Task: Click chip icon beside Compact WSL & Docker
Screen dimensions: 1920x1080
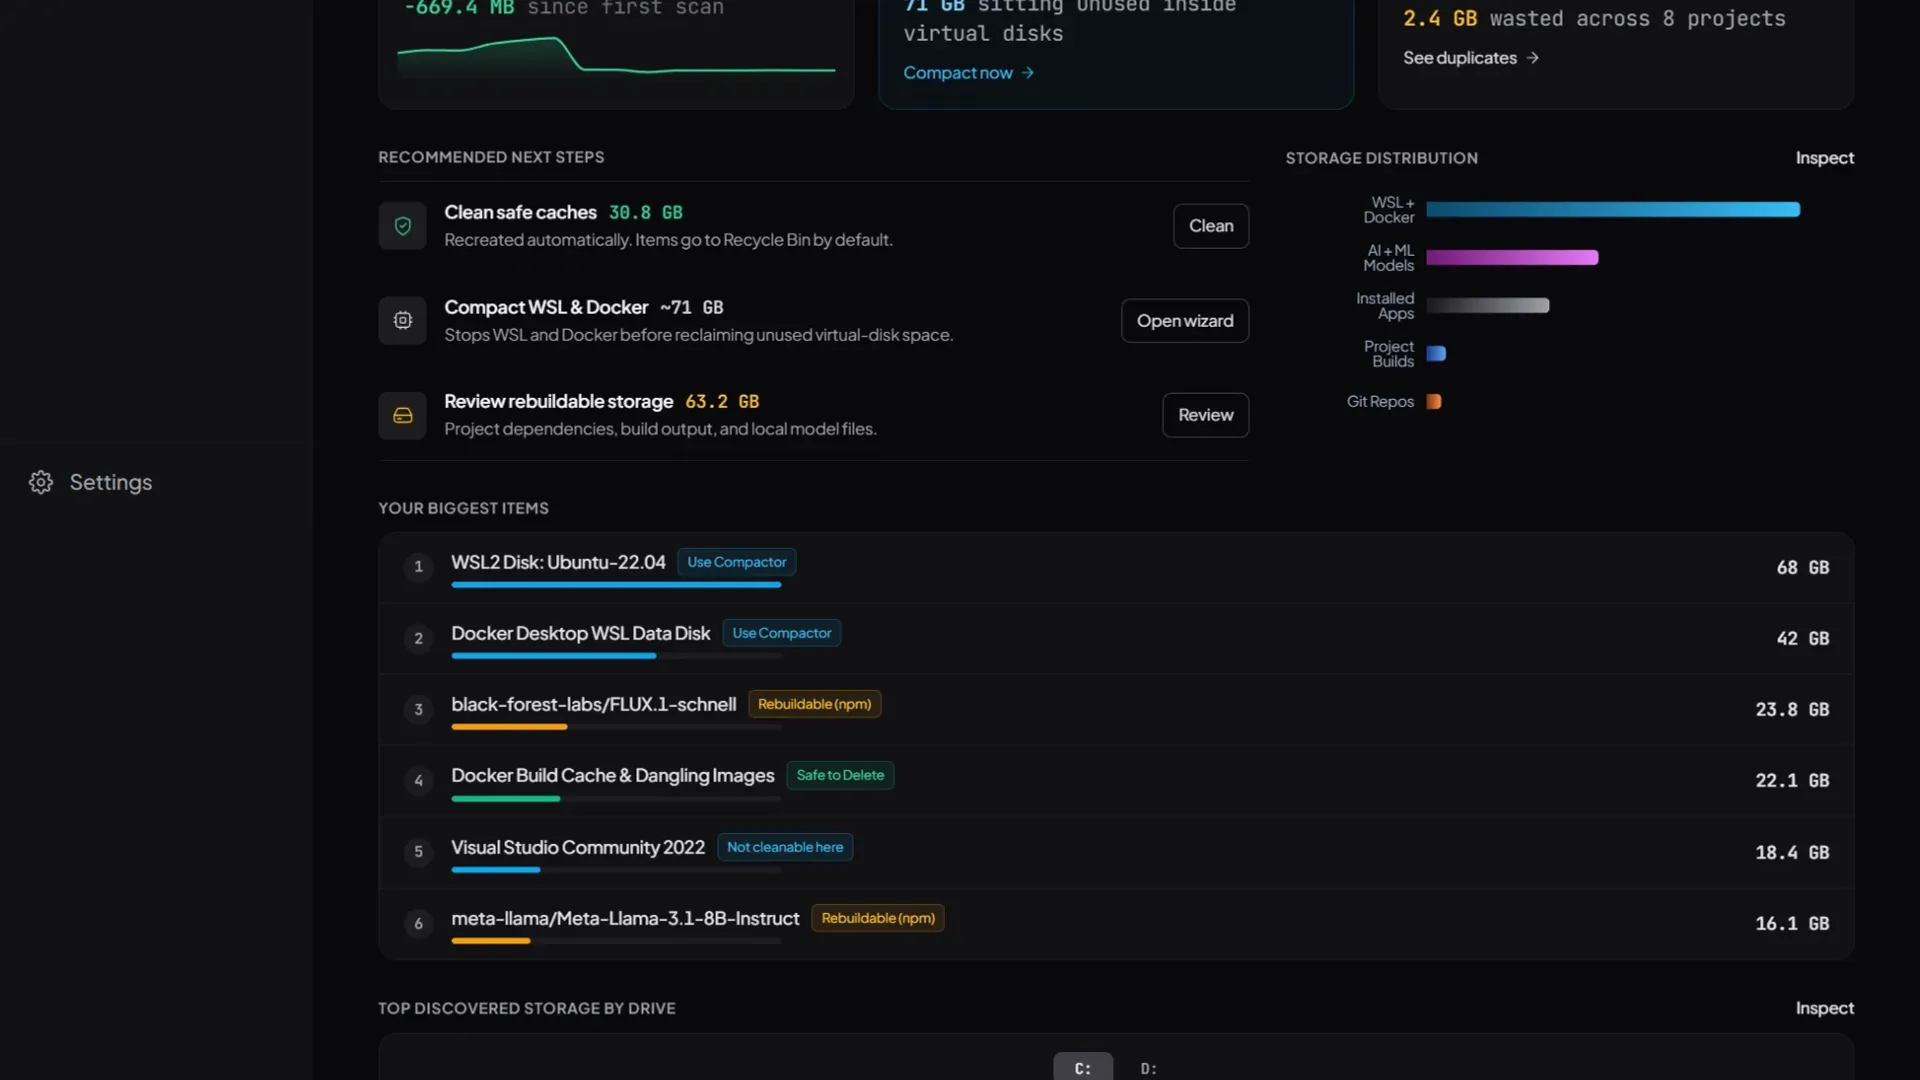Action: [403, 321]
